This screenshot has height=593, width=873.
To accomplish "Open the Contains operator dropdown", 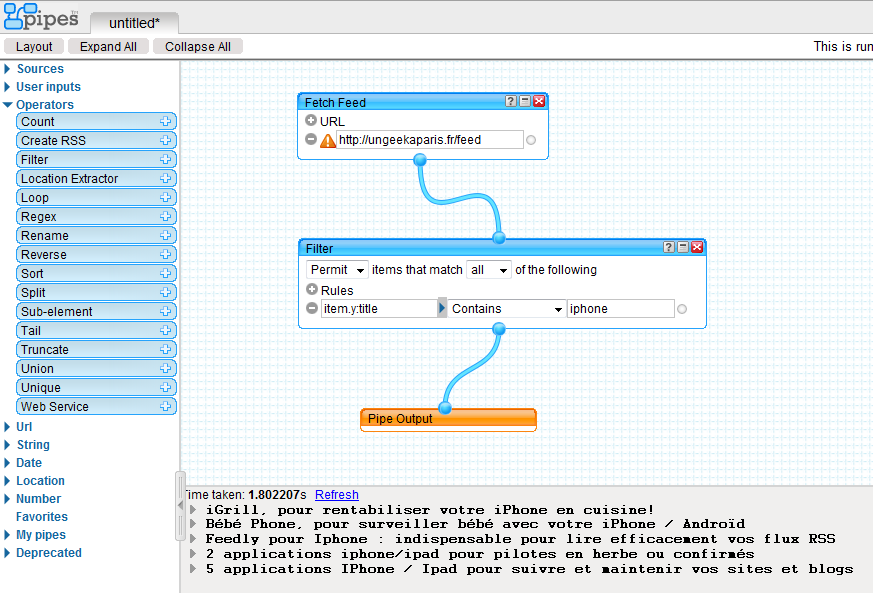I will (507, 309).
